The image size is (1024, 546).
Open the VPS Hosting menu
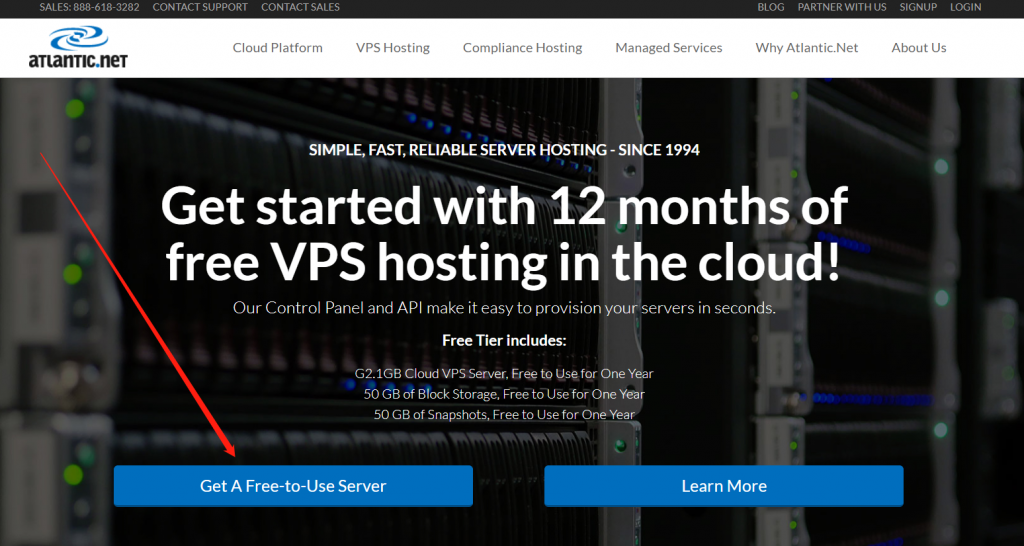[392, 48]
